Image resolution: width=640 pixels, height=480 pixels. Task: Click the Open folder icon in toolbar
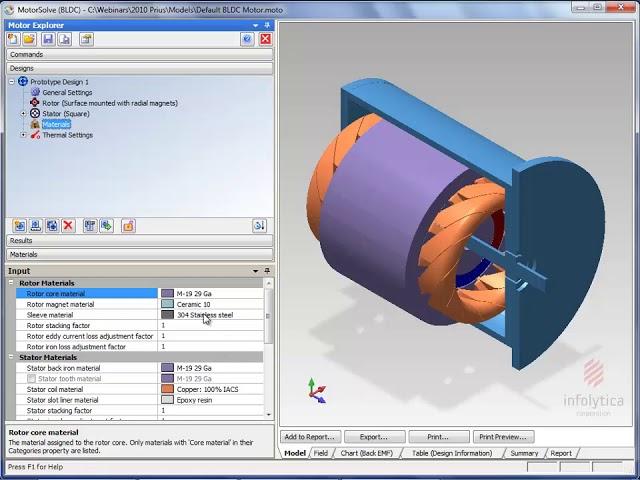(30, 39)
